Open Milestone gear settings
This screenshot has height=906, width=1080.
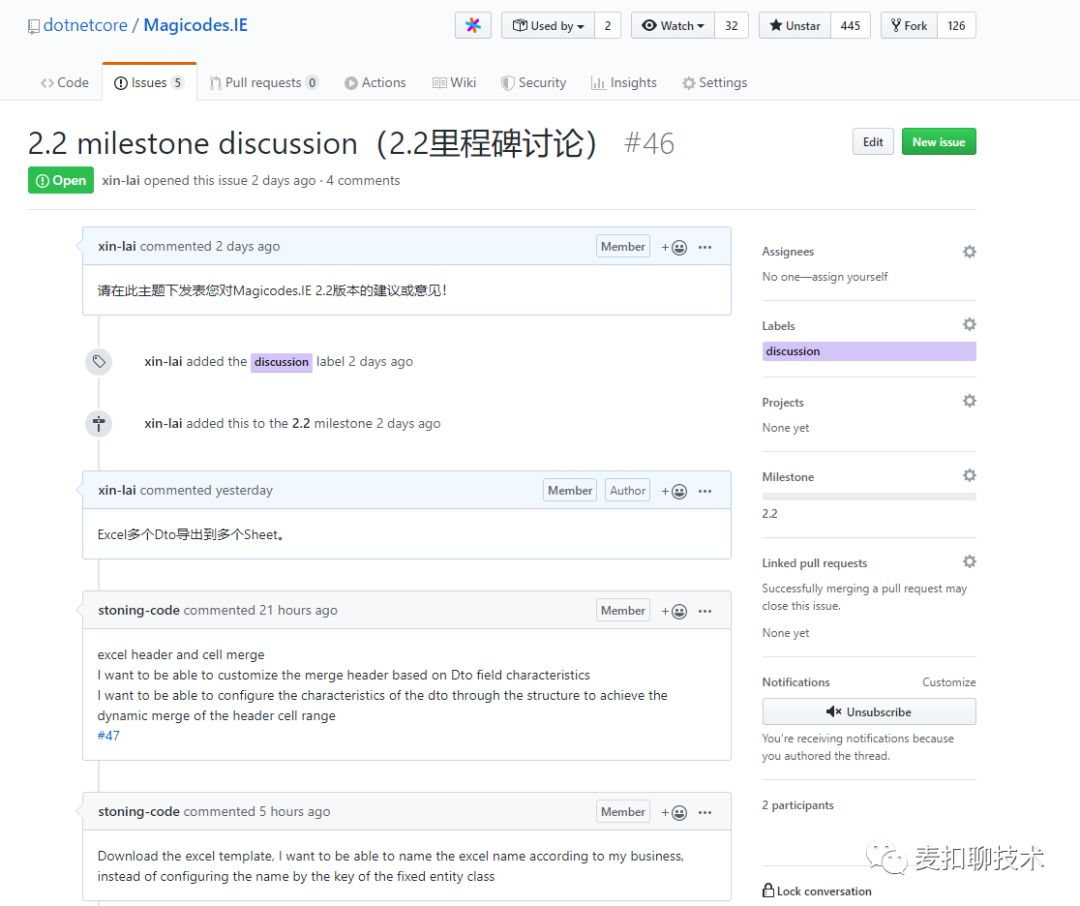pyautogui.click(x=969, y=475)
